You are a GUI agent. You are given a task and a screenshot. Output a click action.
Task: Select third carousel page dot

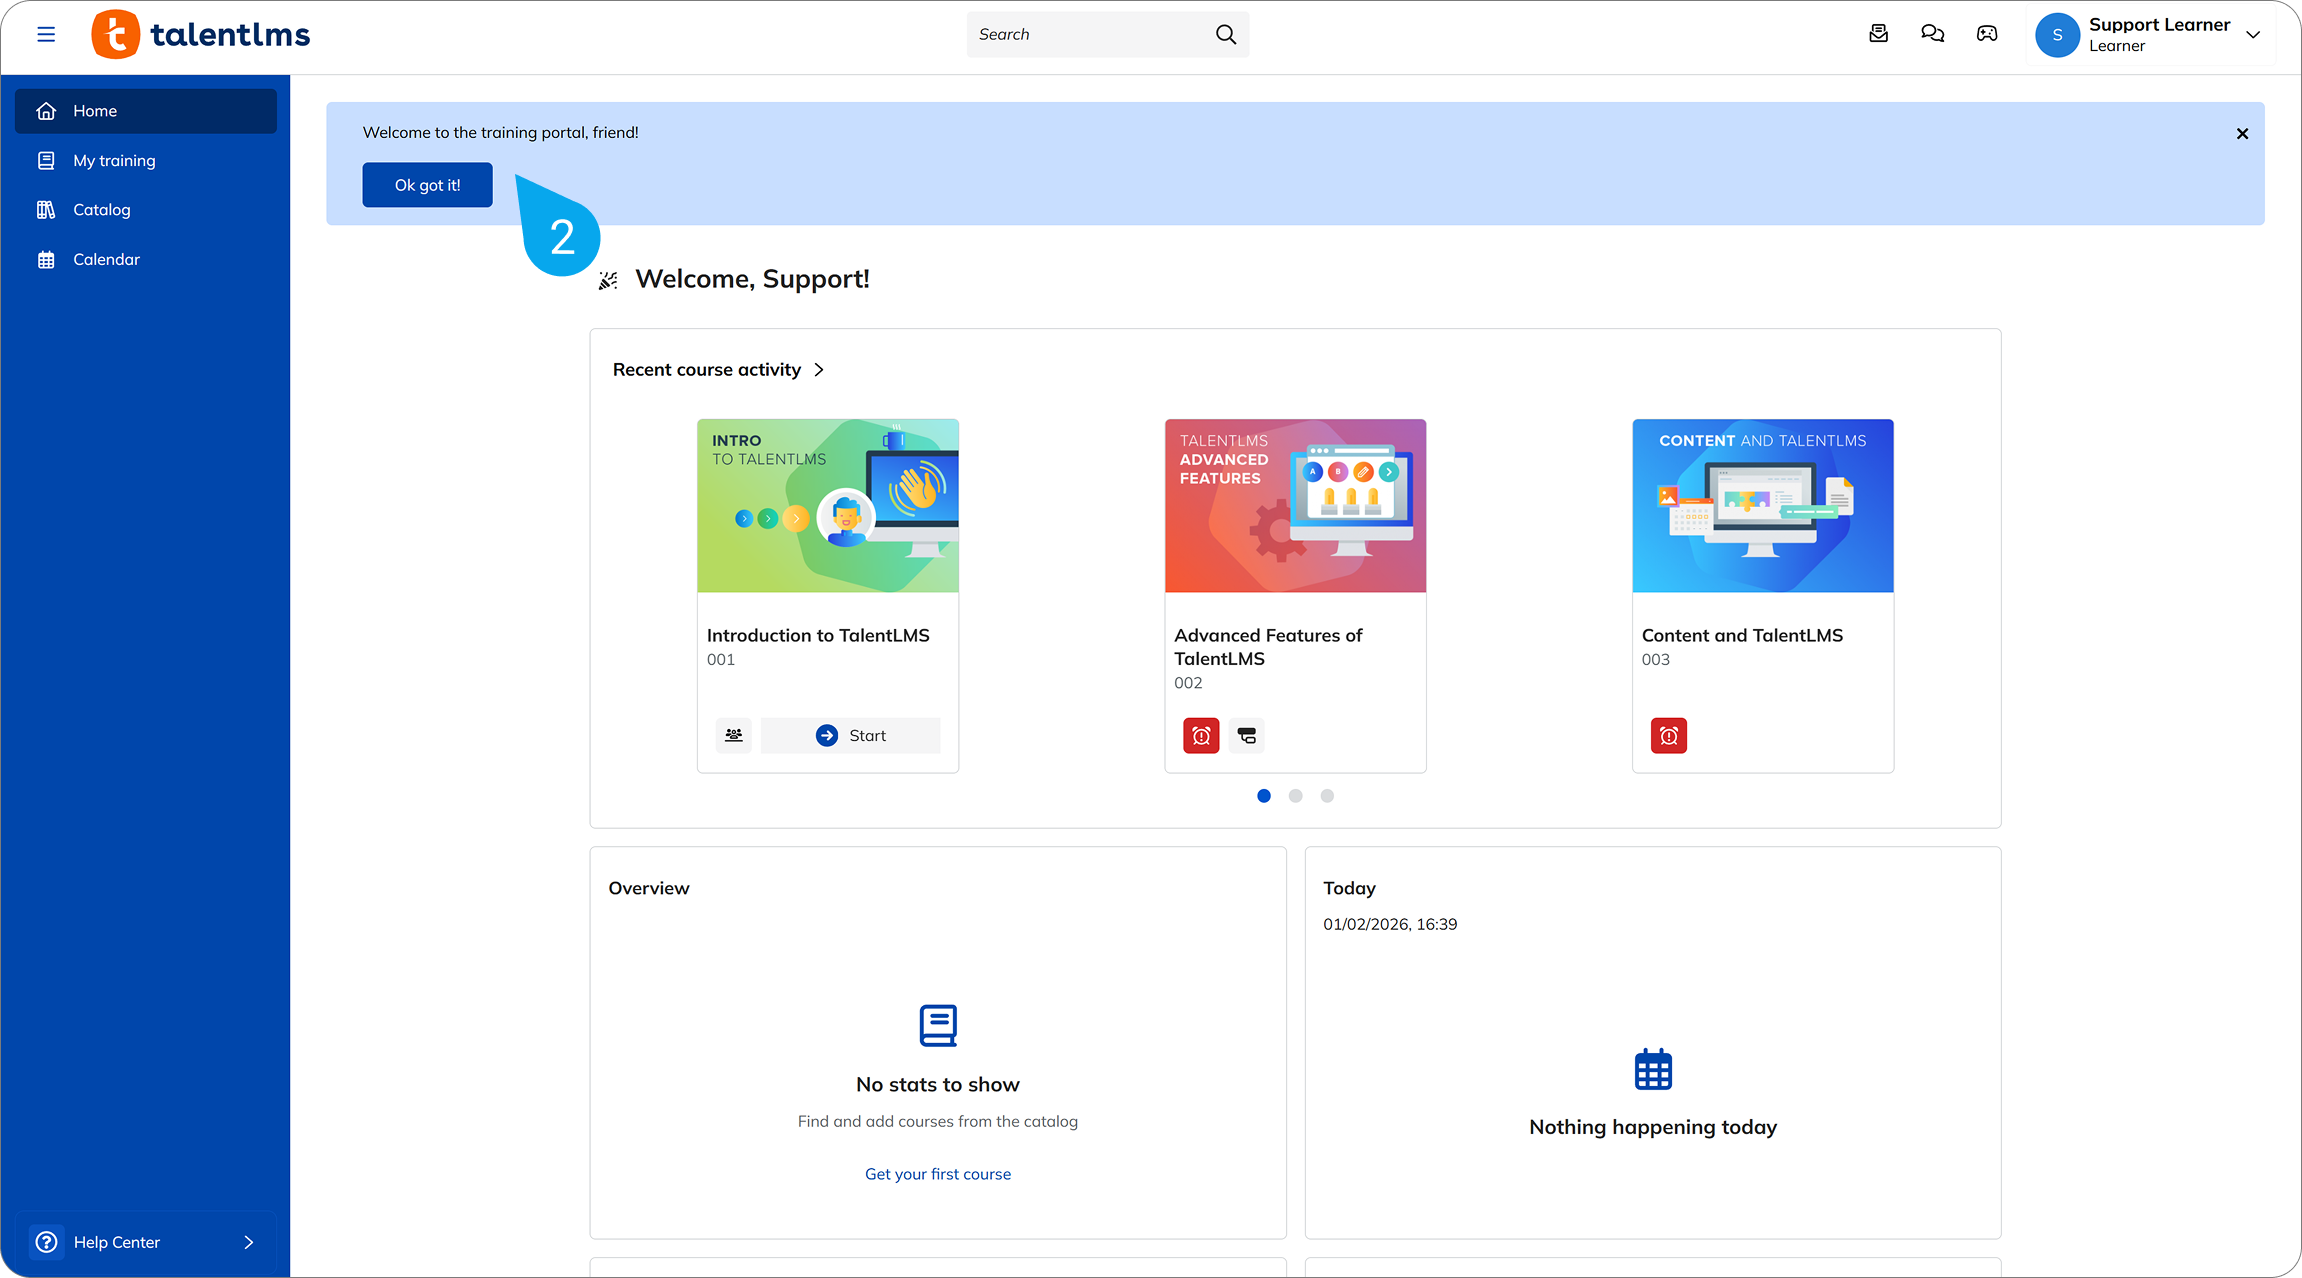click(x=1327, y=796)
